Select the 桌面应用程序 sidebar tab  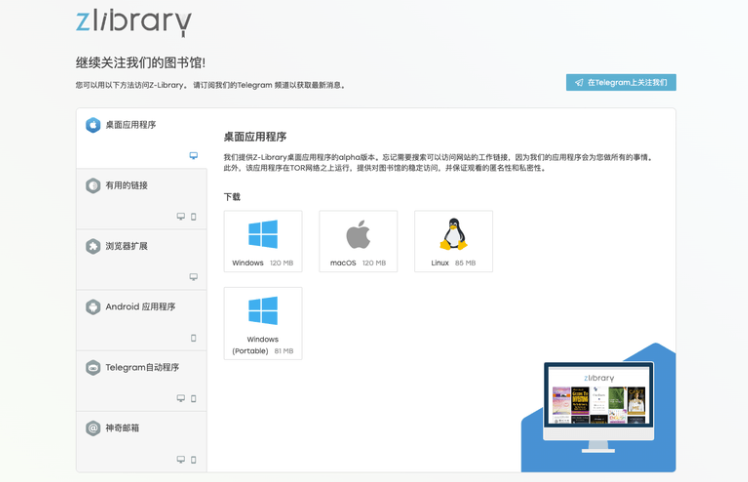pos(142,138)
